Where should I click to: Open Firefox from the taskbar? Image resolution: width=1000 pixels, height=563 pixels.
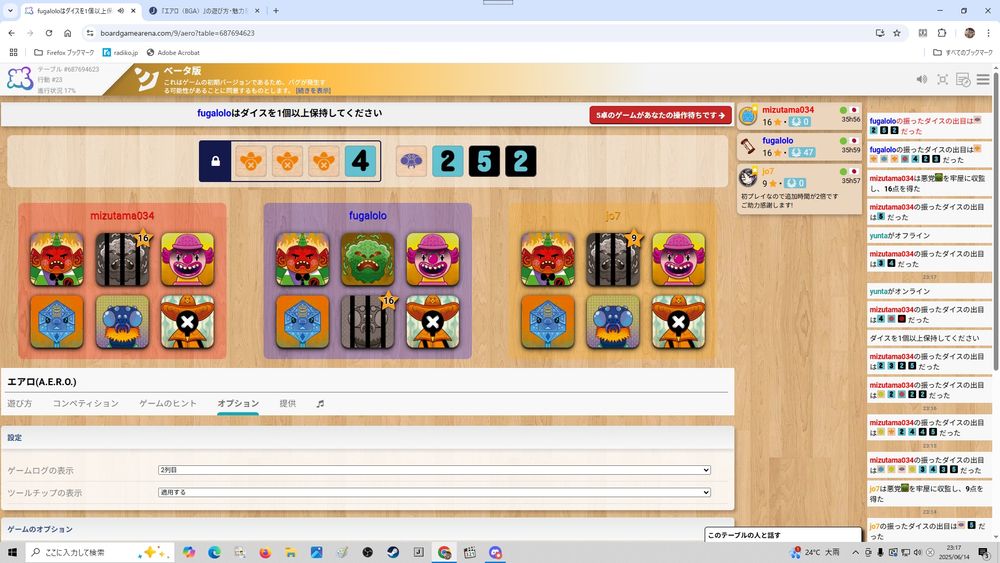pyautogui.click(x=265, y=552)
